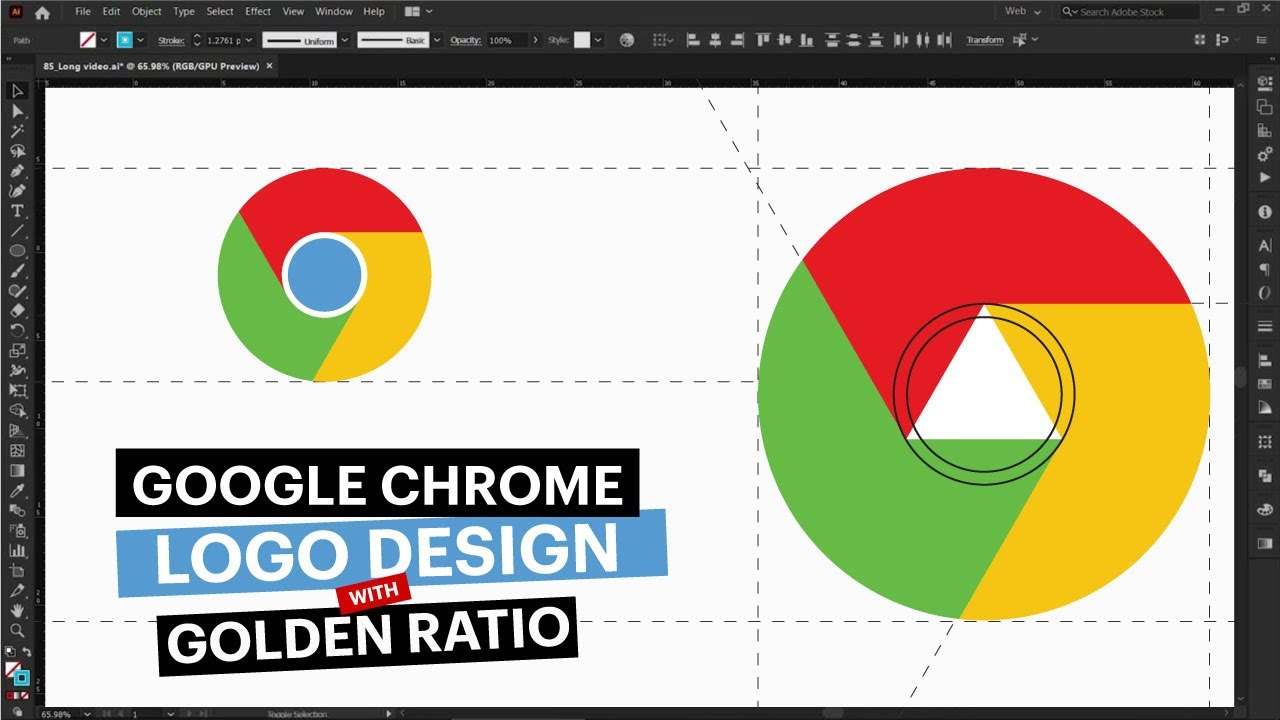Select the Column Graph tool
This screenshot has width=1280, height=720.
(17, 550)
